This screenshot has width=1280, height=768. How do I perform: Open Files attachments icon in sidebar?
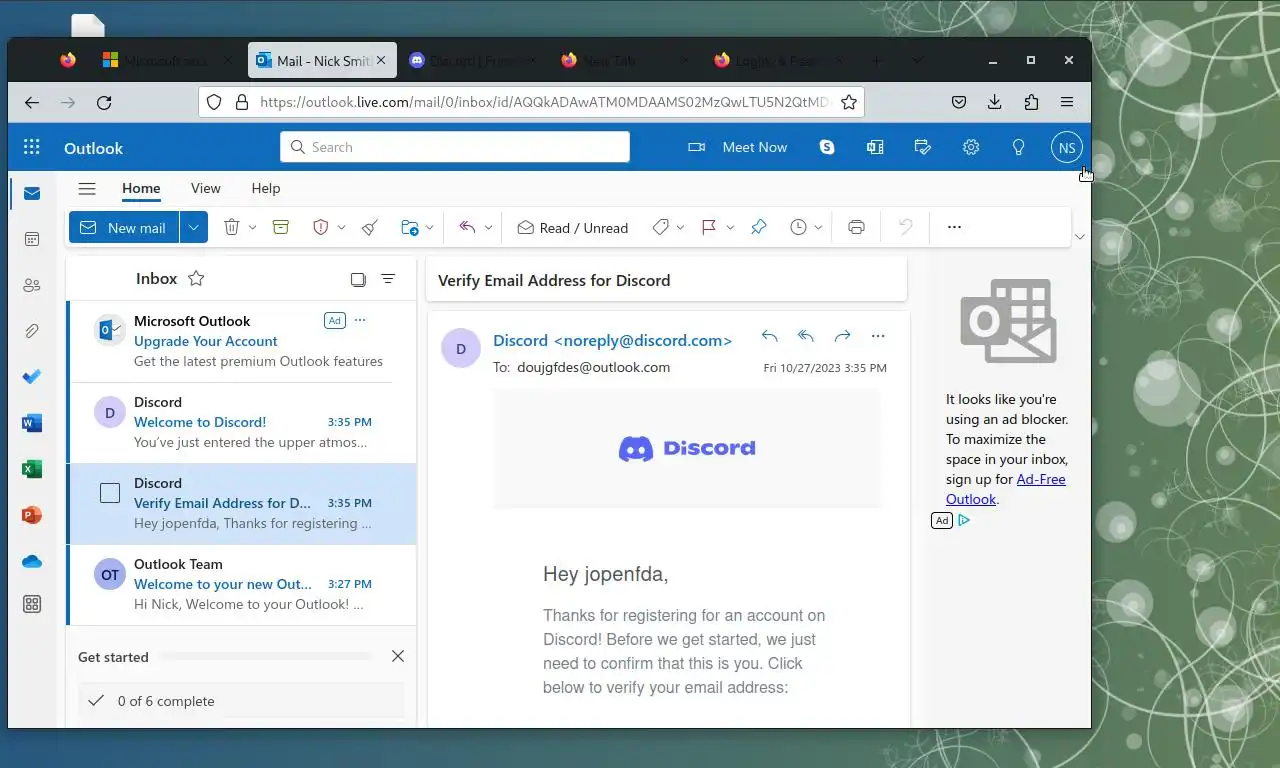pyautogui.click(x=32, y=331)
